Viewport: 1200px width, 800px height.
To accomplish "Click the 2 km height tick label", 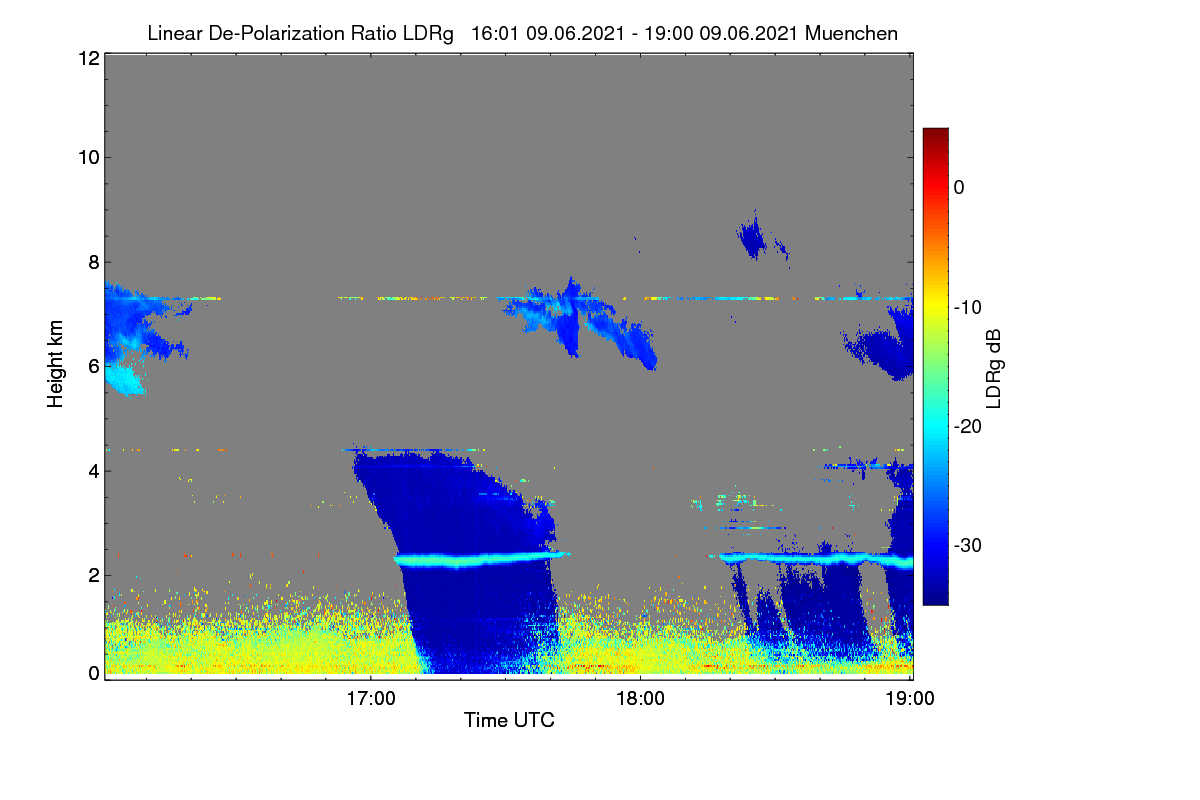I will pyautogui.click(x=93, y=575).
